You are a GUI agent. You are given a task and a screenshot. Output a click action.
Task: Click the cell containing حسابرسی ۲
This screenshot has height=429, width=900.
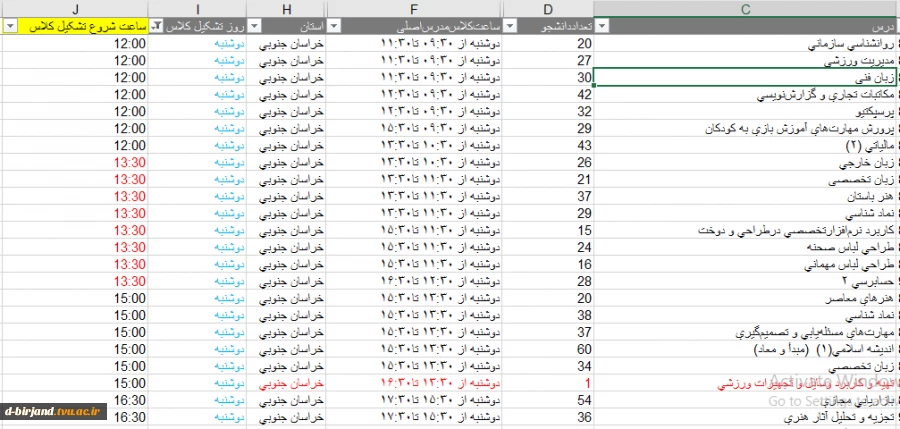[745, 281]
